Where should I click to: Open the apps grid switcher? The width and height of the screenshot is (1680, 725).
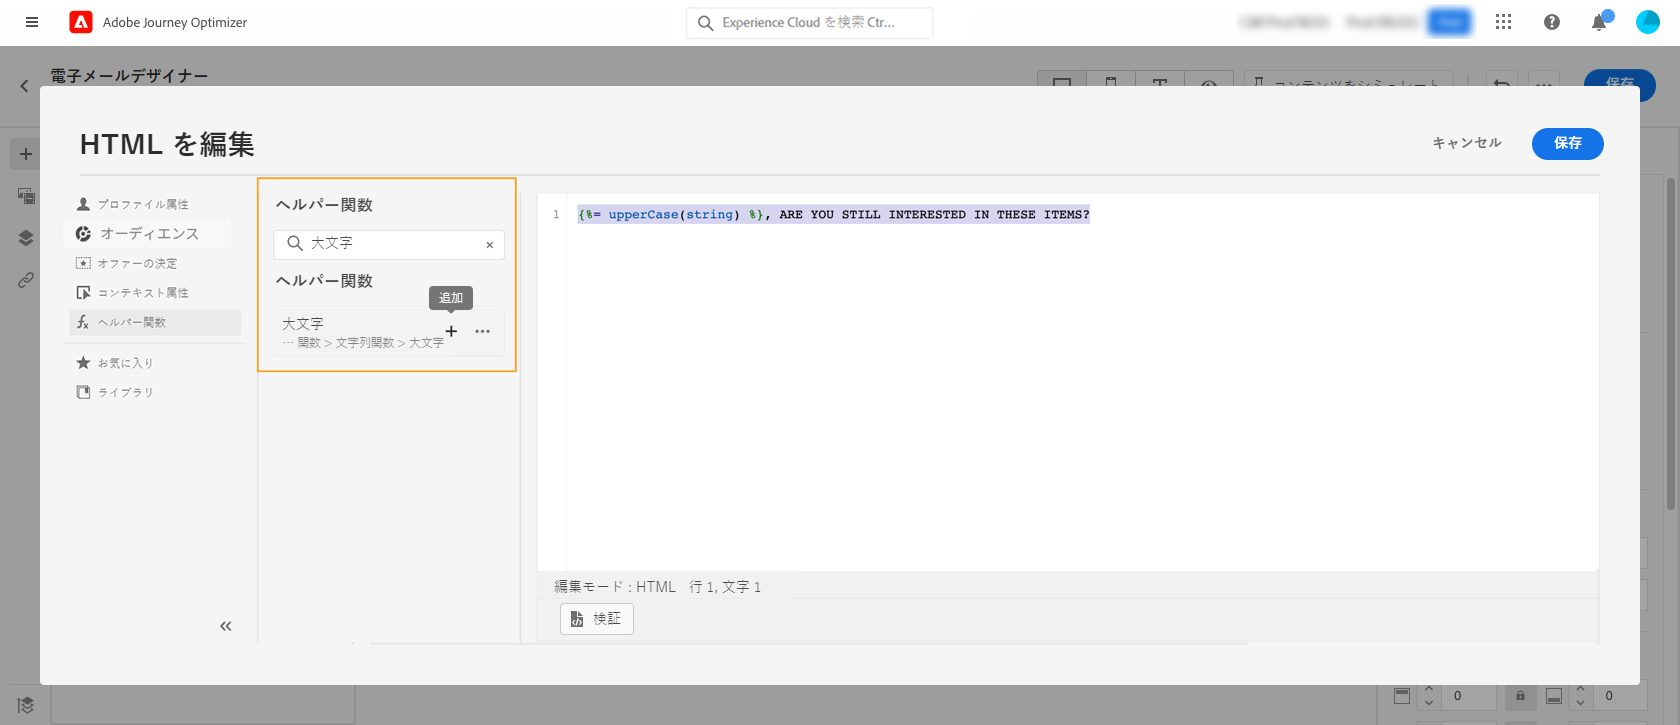pos(1503,22)
